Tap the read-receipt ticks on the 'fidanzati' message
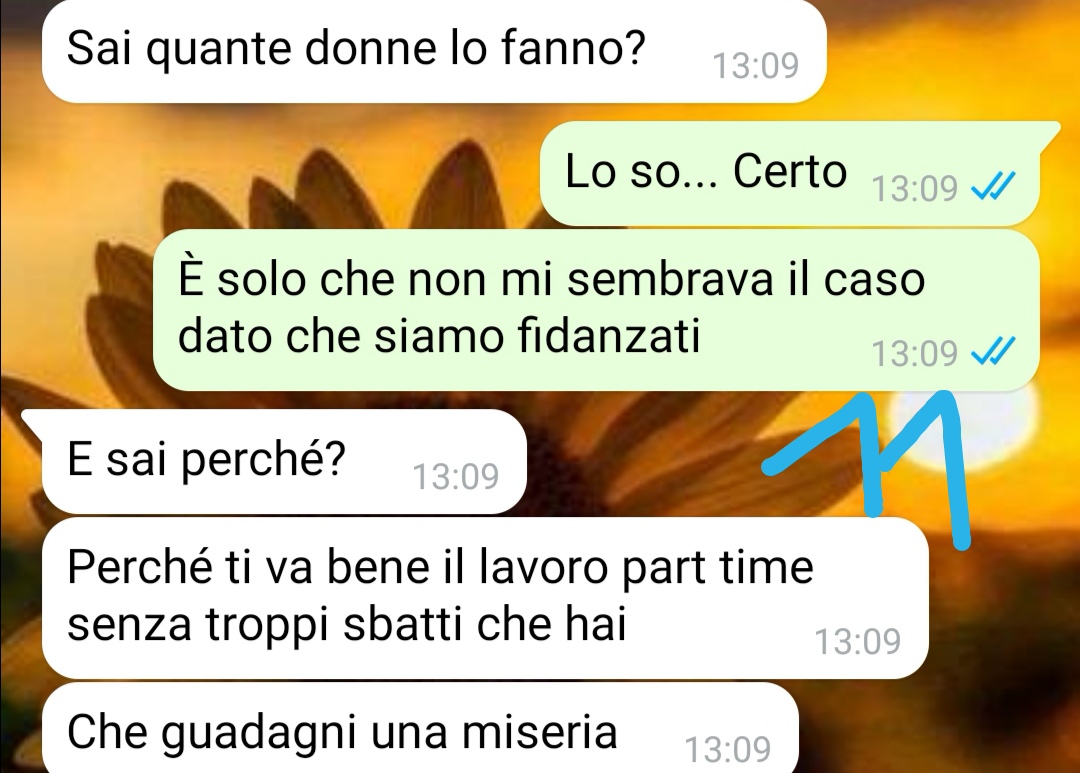This screenshot has width=1080, height=773. [x=993, y=351]
